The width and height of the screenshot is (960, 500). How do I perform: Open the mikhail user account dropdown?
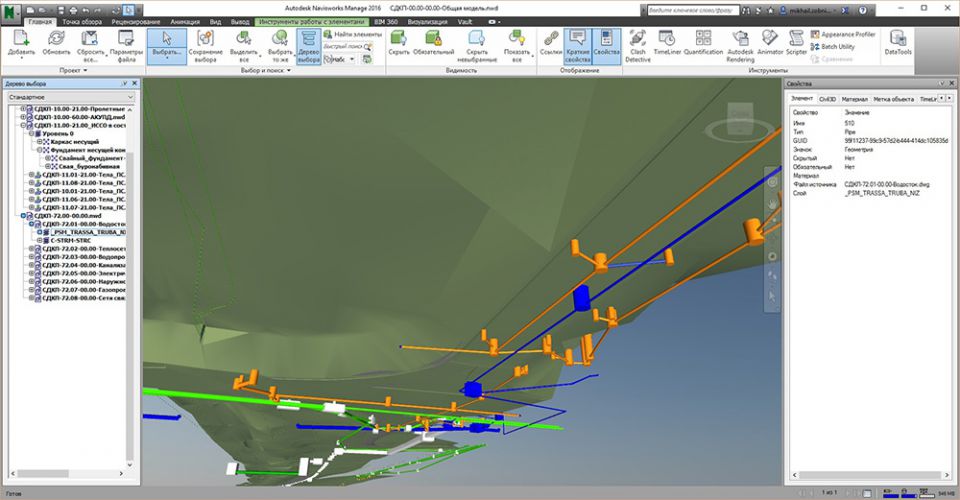(x=814, y=10)
